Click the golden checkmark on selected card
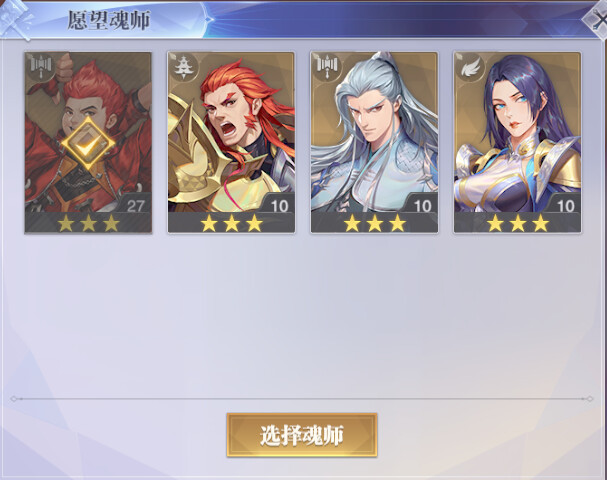Screen dimensions: 607x480 click(x=88, y=144)
